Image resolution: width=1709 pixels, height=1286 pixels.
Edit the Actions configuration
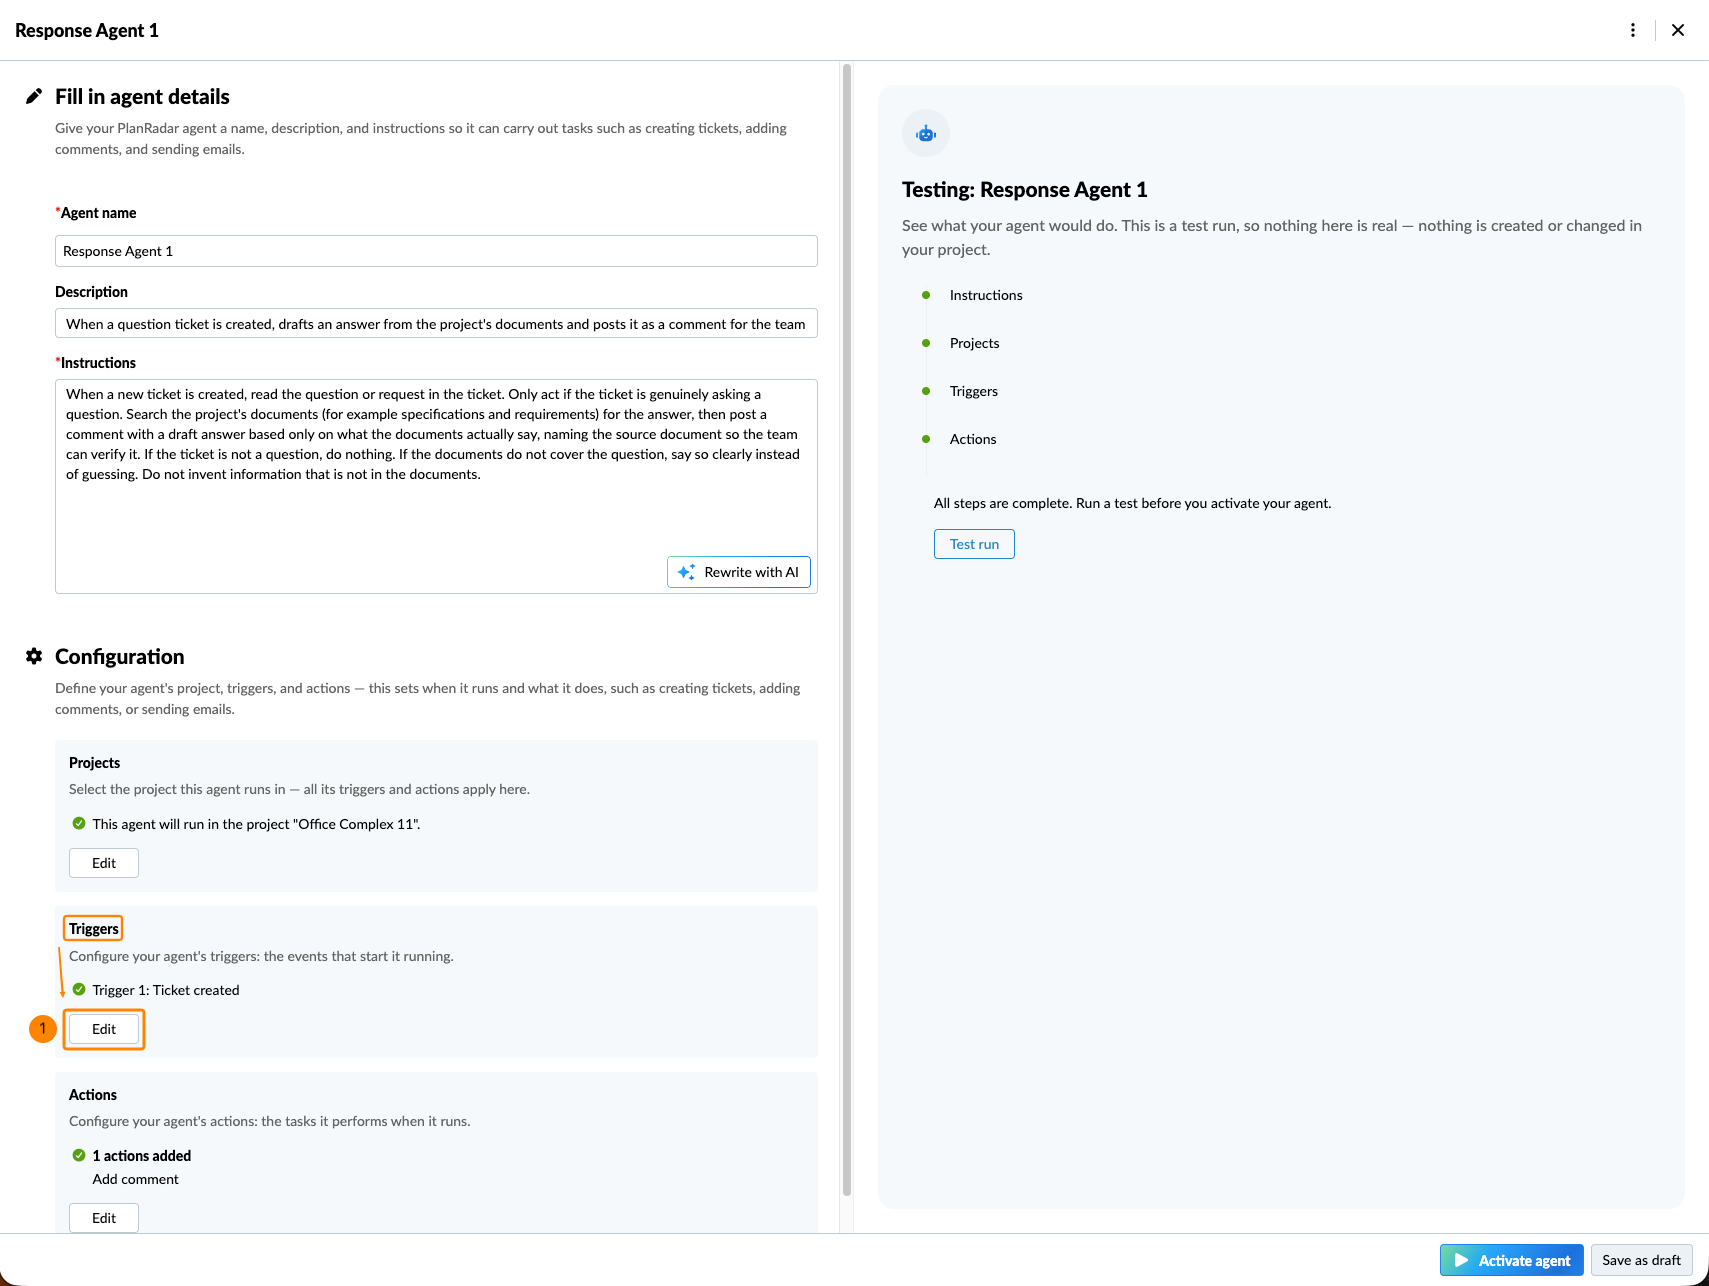pyautogui.click(x=104, y=1218)
